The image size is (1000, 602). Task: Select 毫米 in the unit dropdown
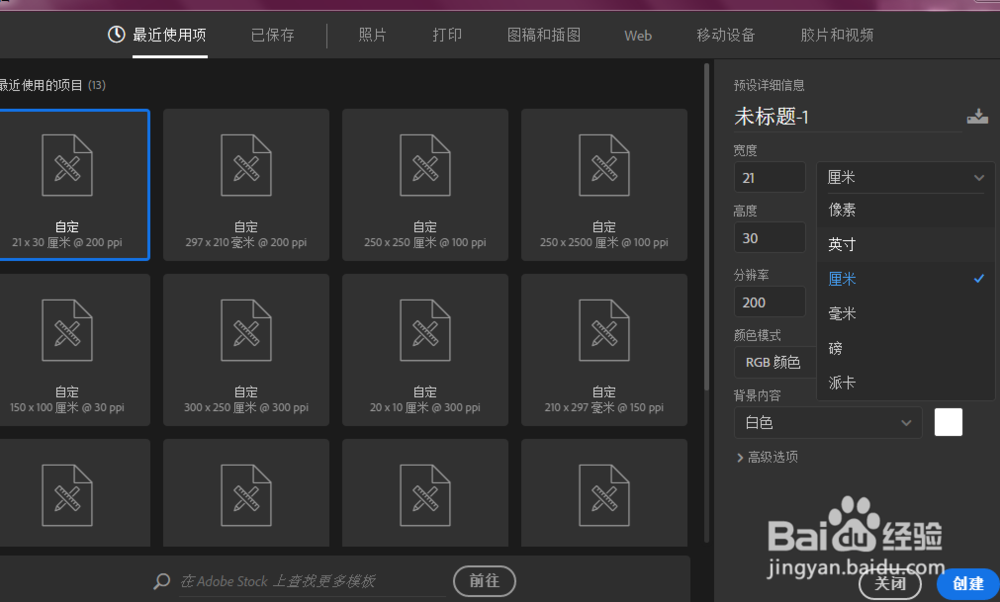click(843, 313)
